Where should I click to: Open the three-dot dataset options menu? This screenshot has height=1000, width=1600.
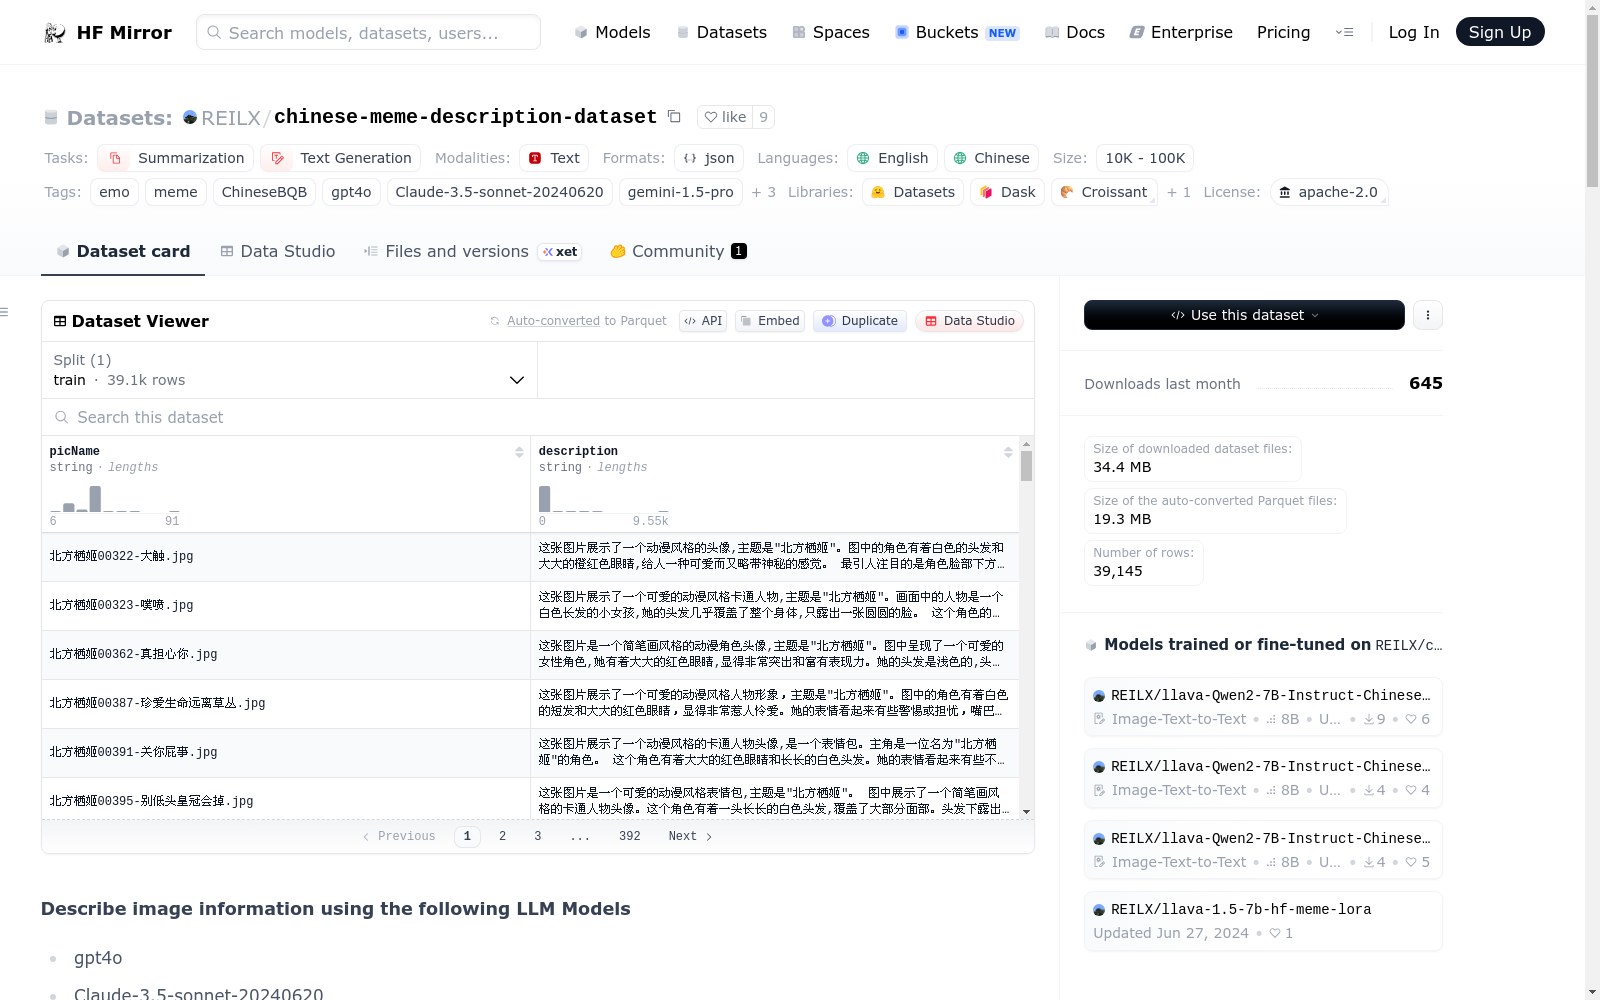tap(1427, 315)
